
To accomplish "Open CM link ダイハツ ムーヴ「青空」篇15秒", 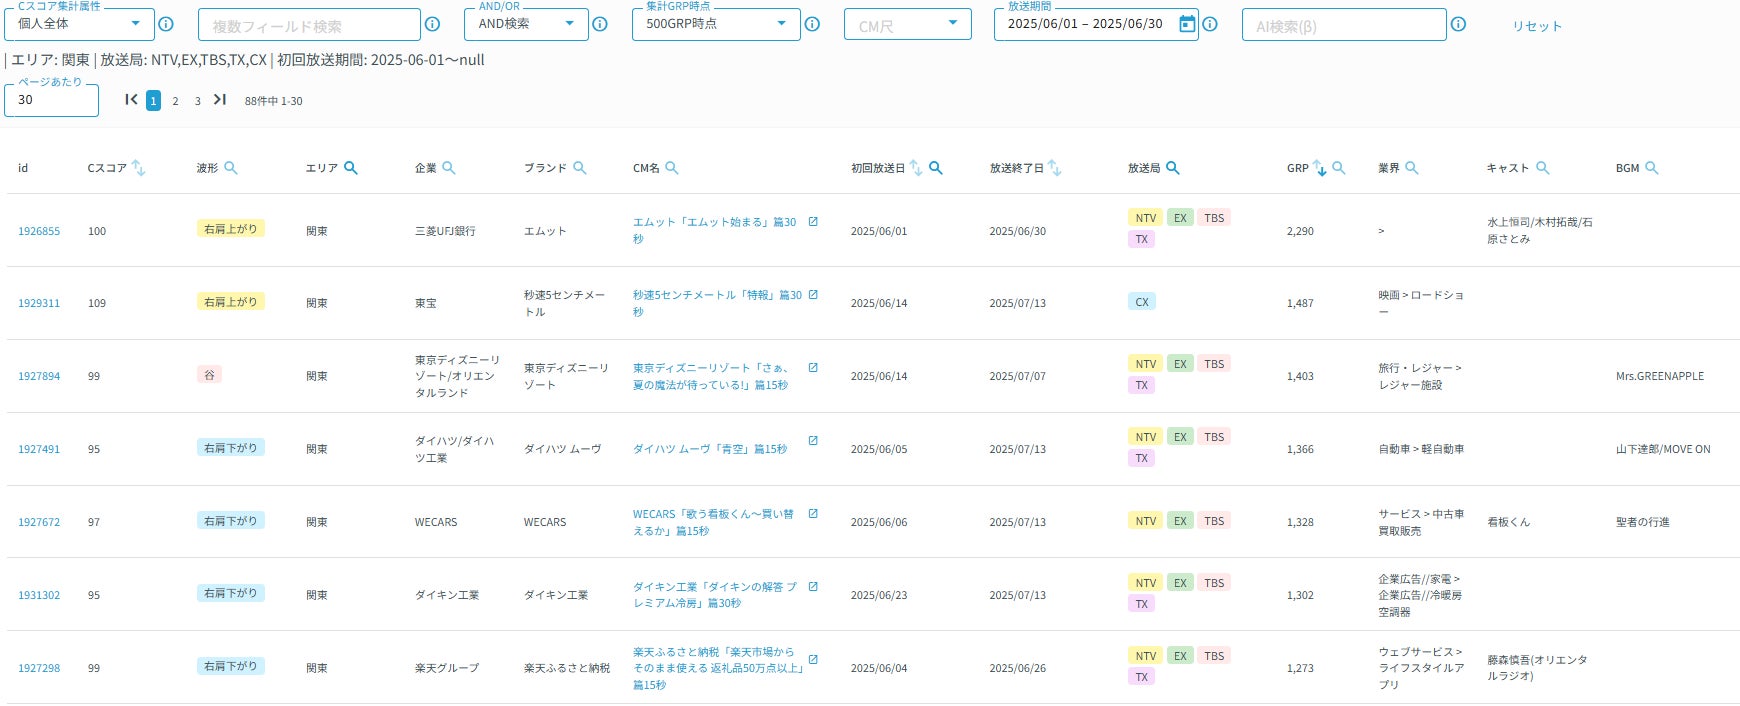I will click(710, 449).
